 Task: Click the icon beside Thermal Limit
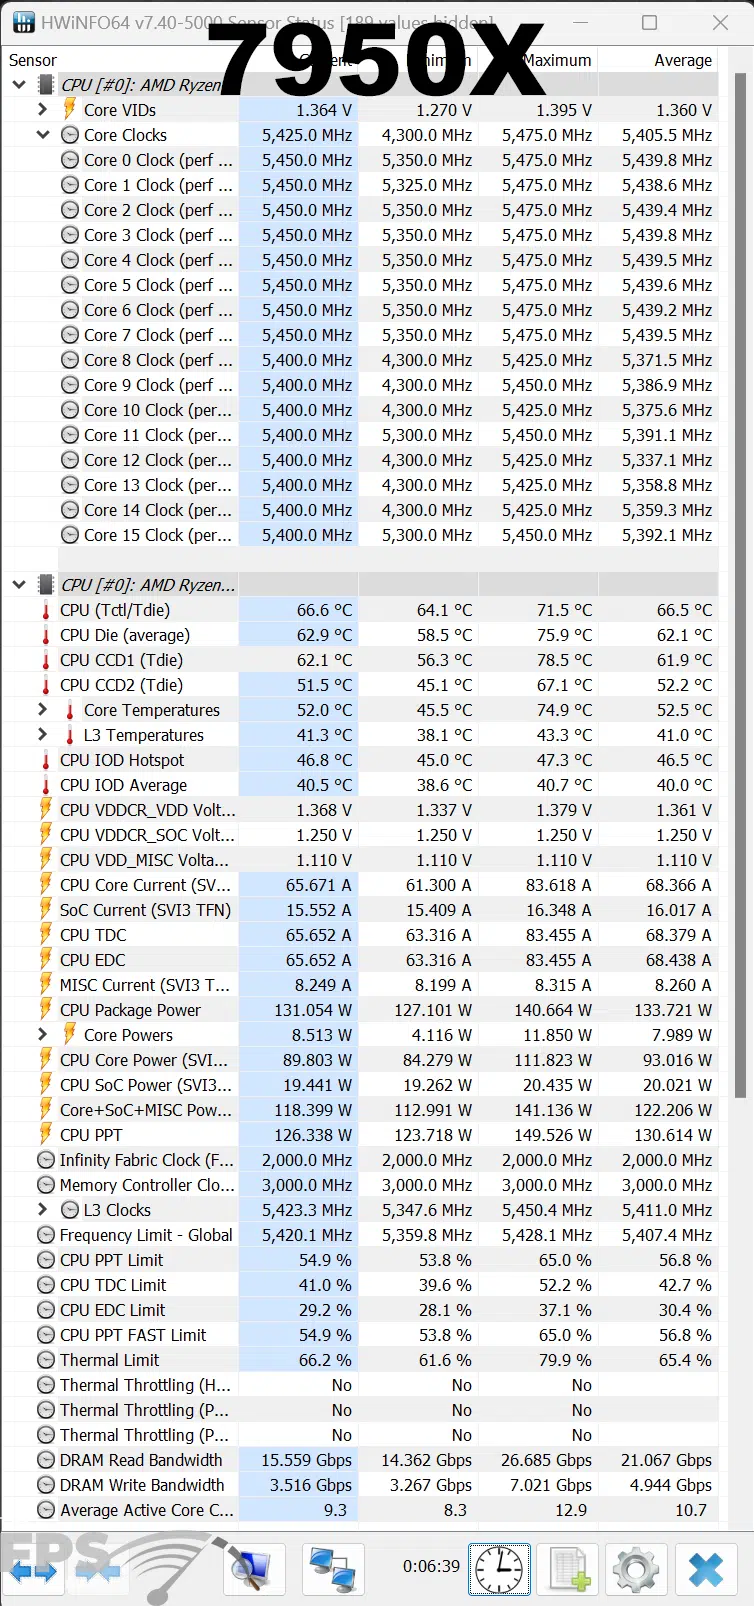(x=45, y=1360)
